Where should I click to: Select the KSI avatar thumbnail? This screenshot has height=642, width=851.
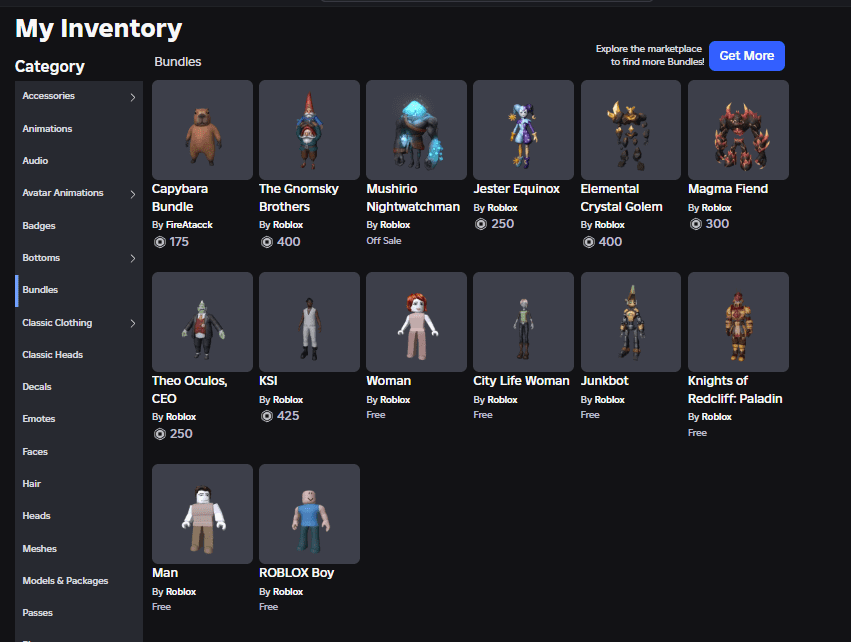pos(309,322)
